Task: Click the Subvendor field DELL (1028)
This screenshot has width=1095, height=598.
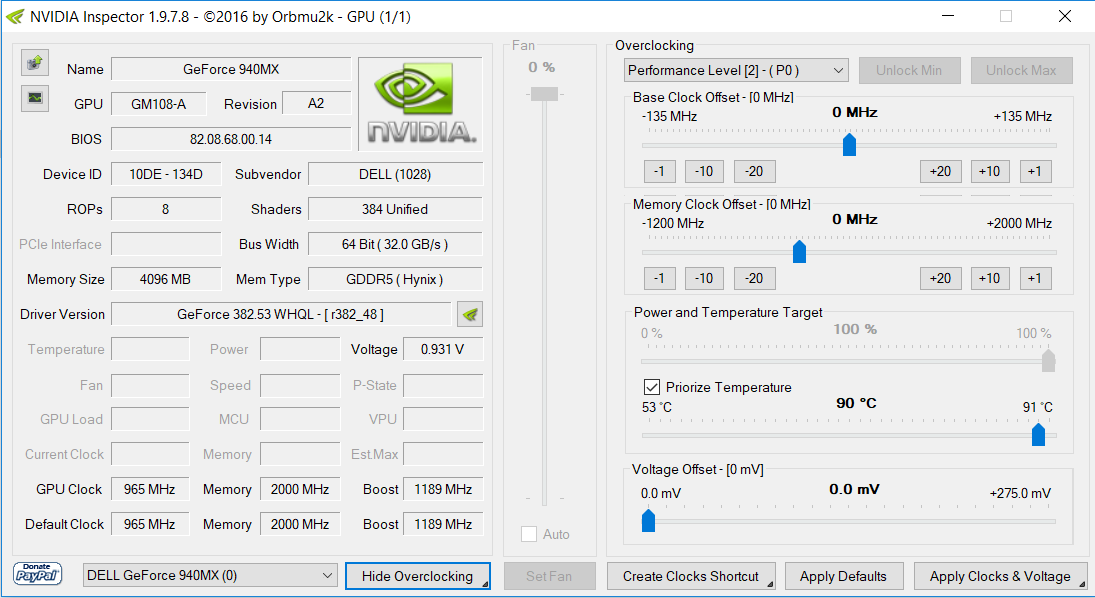Action: [395, 174]
